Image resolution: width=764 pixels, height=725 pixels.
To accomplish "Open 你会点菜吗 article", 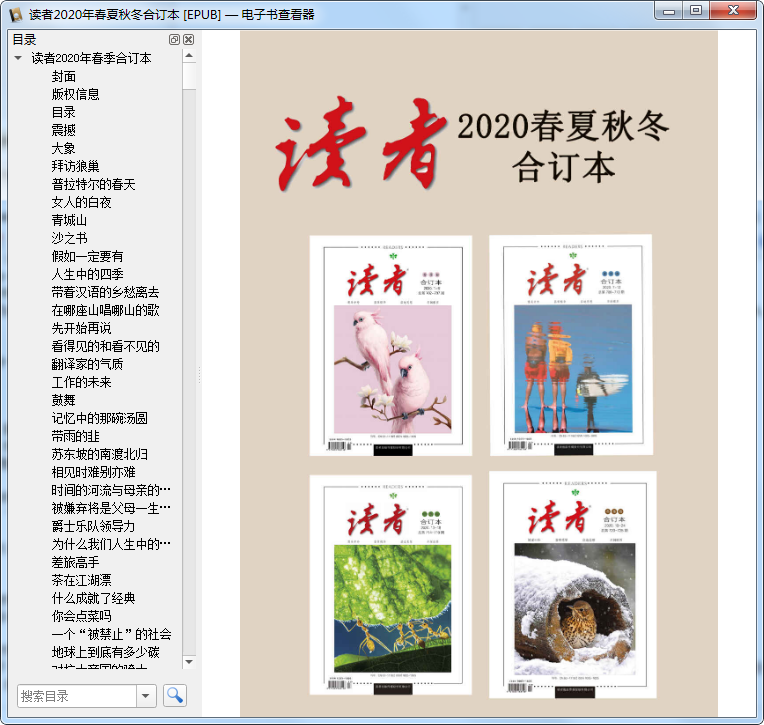I will [x=81, y=616].
